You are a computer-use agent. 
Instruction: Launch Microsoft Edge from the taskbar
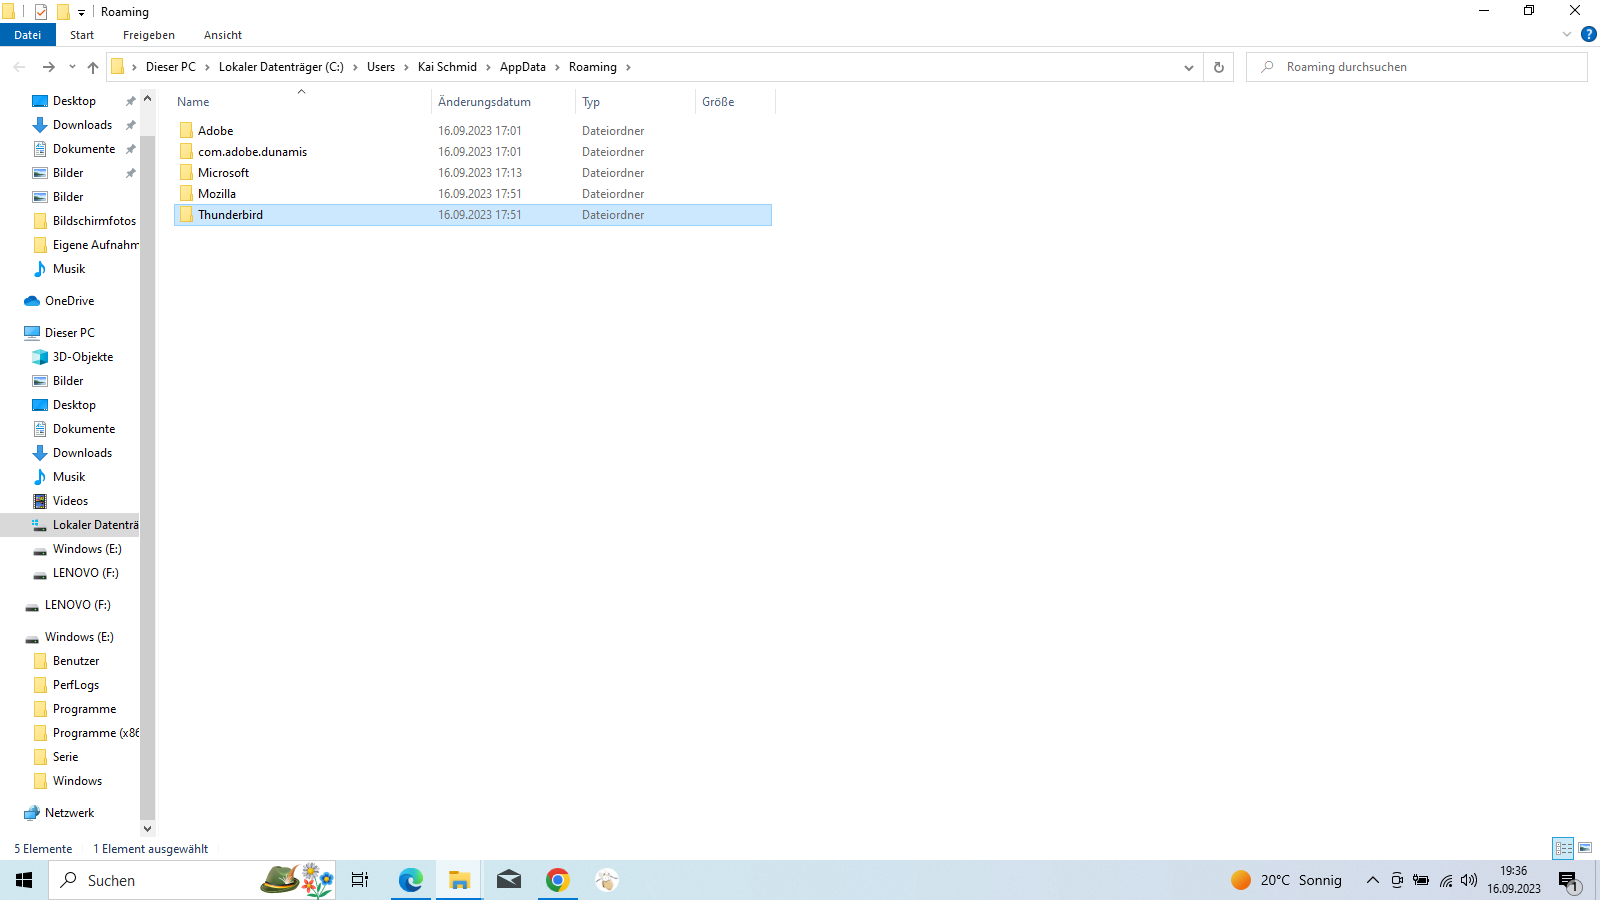coord(410,880)
